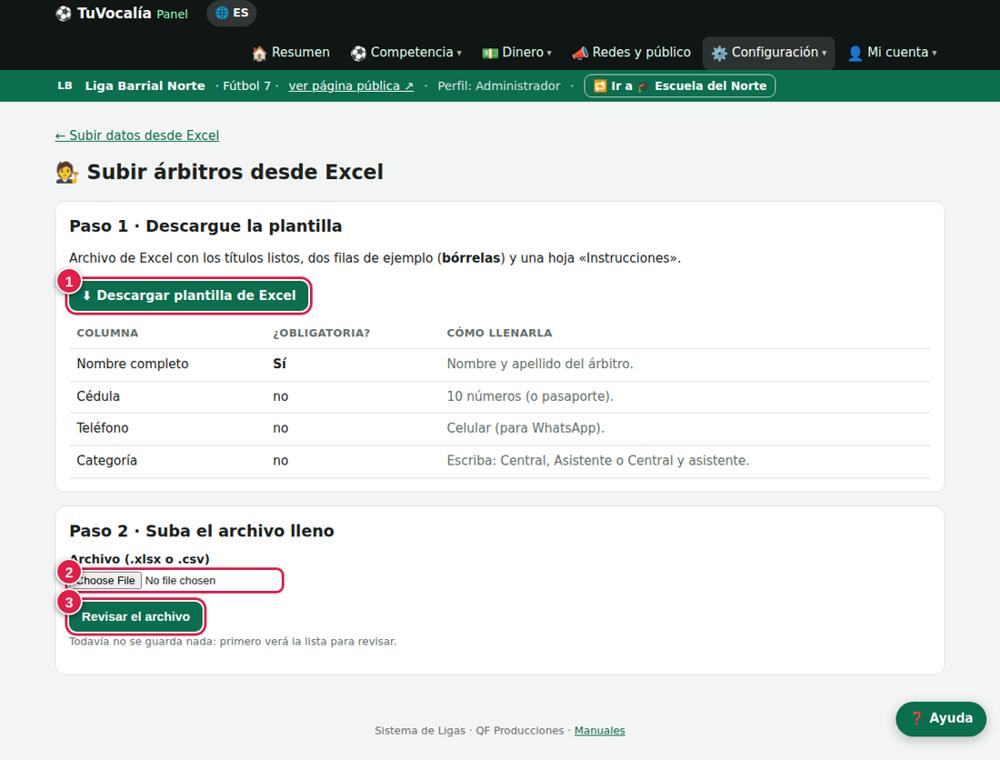Click the 'Nombre completo' column cell
The height and width of the screenshot is (760, 1000).
[x=133, y=363]
